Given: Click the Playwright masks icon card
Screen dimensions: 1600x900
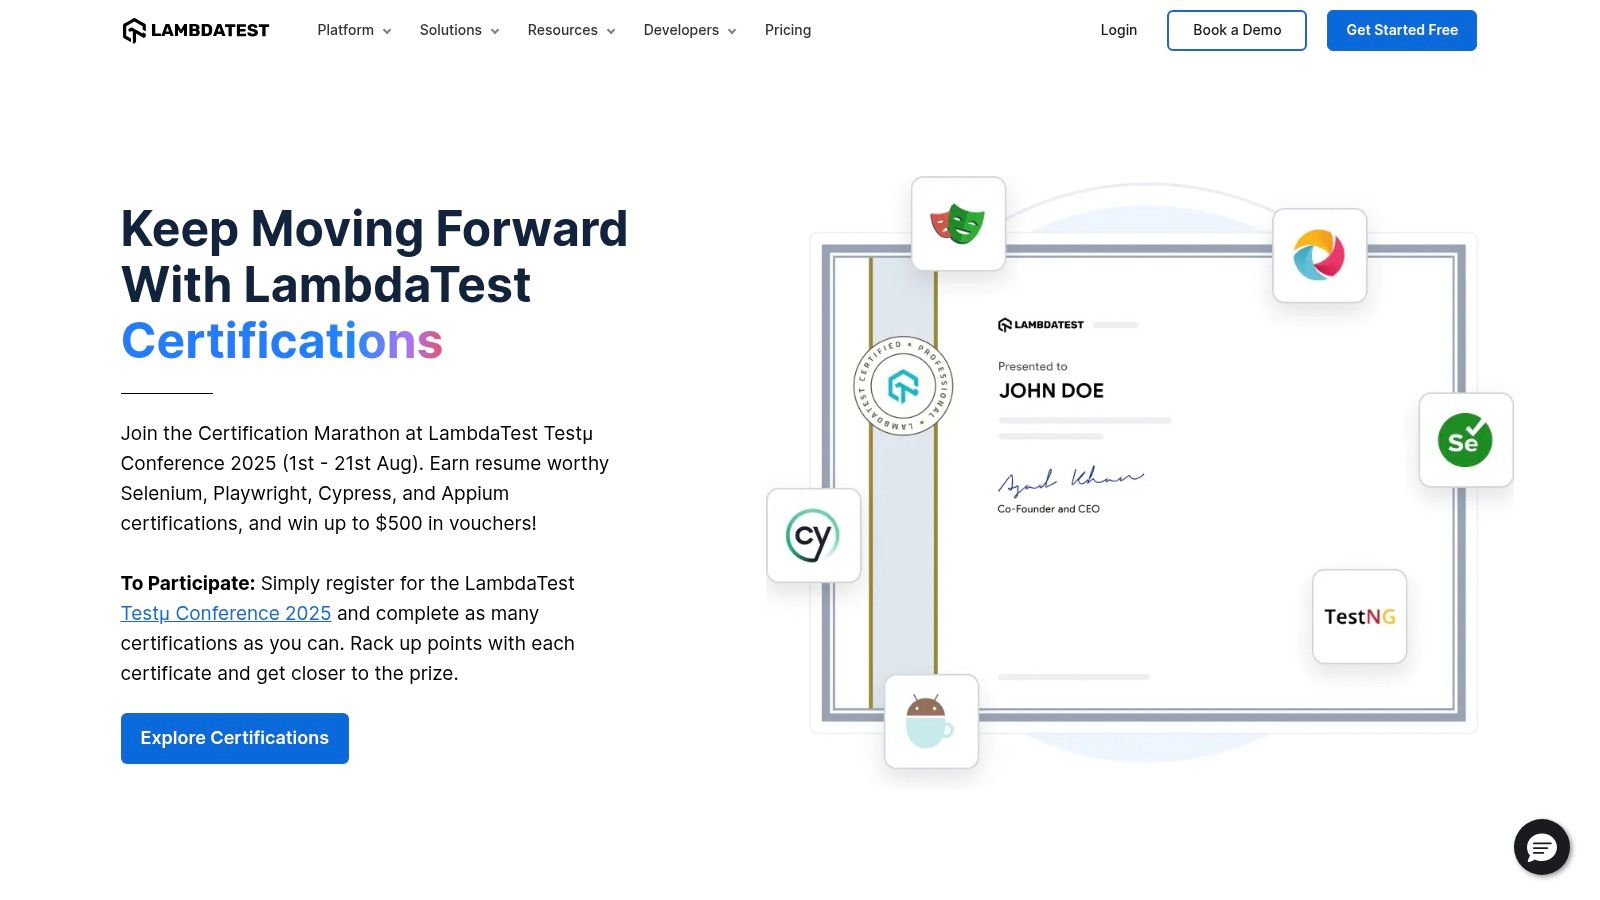Looking at the screenshot, I should (x=958, y=224).
